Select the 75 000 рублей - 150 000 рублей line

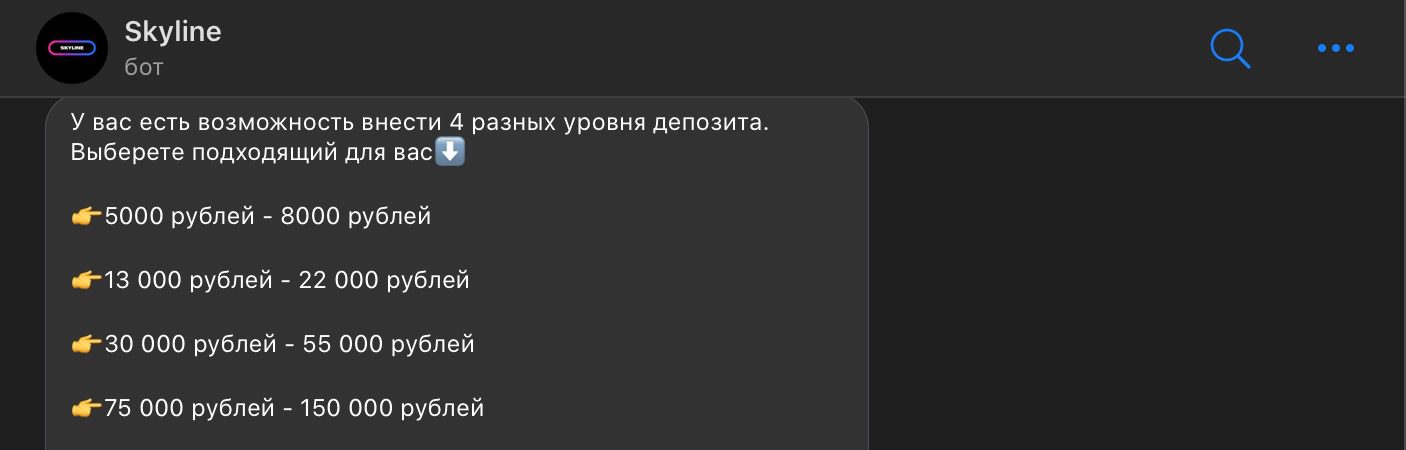click(x=278, y=408)
